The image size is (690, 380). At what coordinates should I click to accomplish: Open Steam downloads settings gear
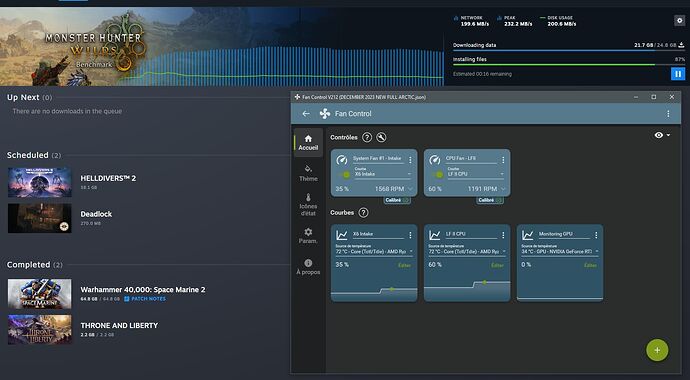click(679, 21)
